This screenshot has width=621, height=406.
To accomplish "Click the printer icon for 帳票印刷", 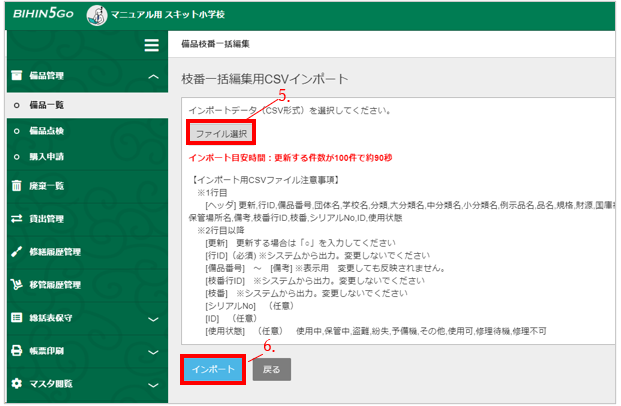I will (x=16, y=350).
